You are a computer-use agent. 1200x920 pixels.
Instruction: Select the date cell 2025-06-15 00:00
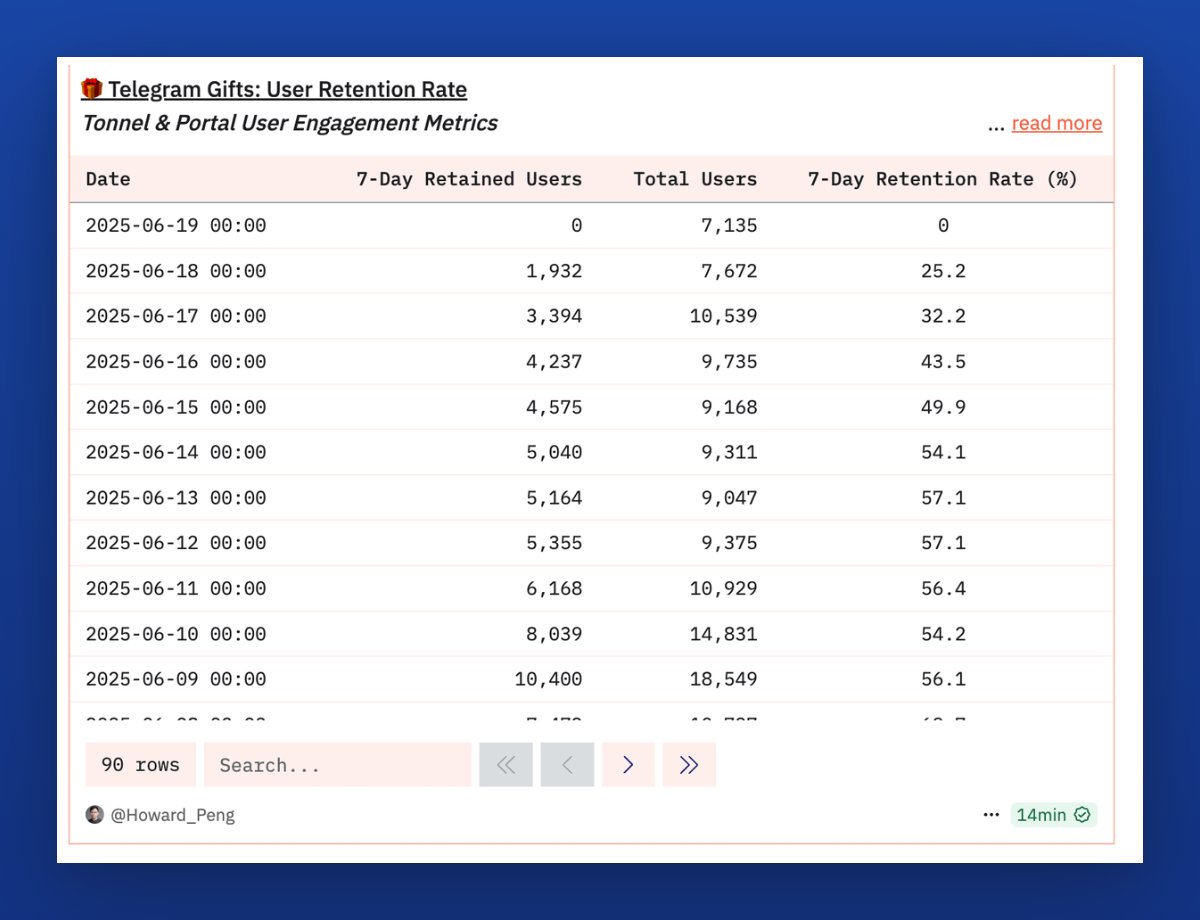click(x=176, y=407)
